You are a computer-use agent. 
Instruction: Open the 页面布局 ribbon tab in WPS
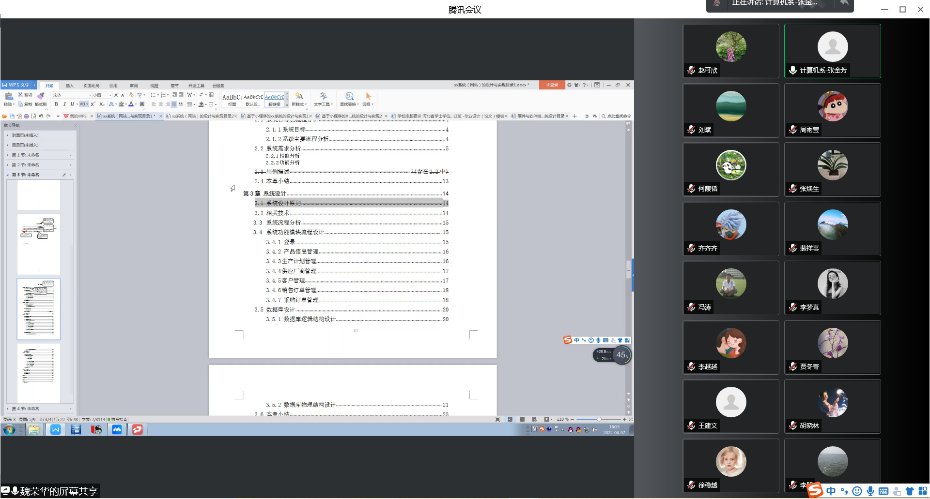coord(91,85)
